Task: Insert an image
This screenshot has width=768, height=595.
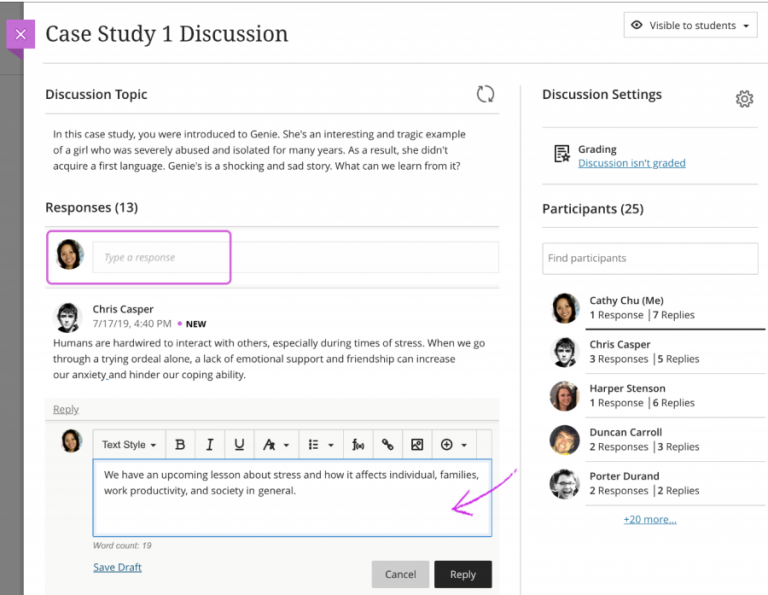Action: [417, 445]
